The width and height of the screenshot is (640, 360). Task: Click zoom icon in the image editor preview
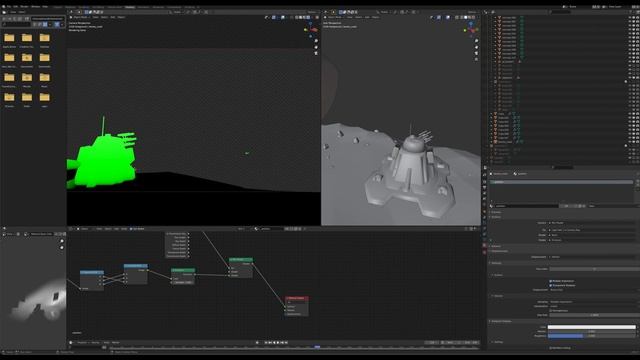(62, 242)
